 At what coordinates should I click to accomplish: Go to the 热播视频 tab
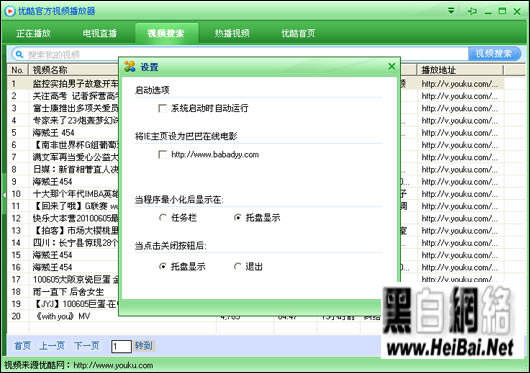pos(232,33)
